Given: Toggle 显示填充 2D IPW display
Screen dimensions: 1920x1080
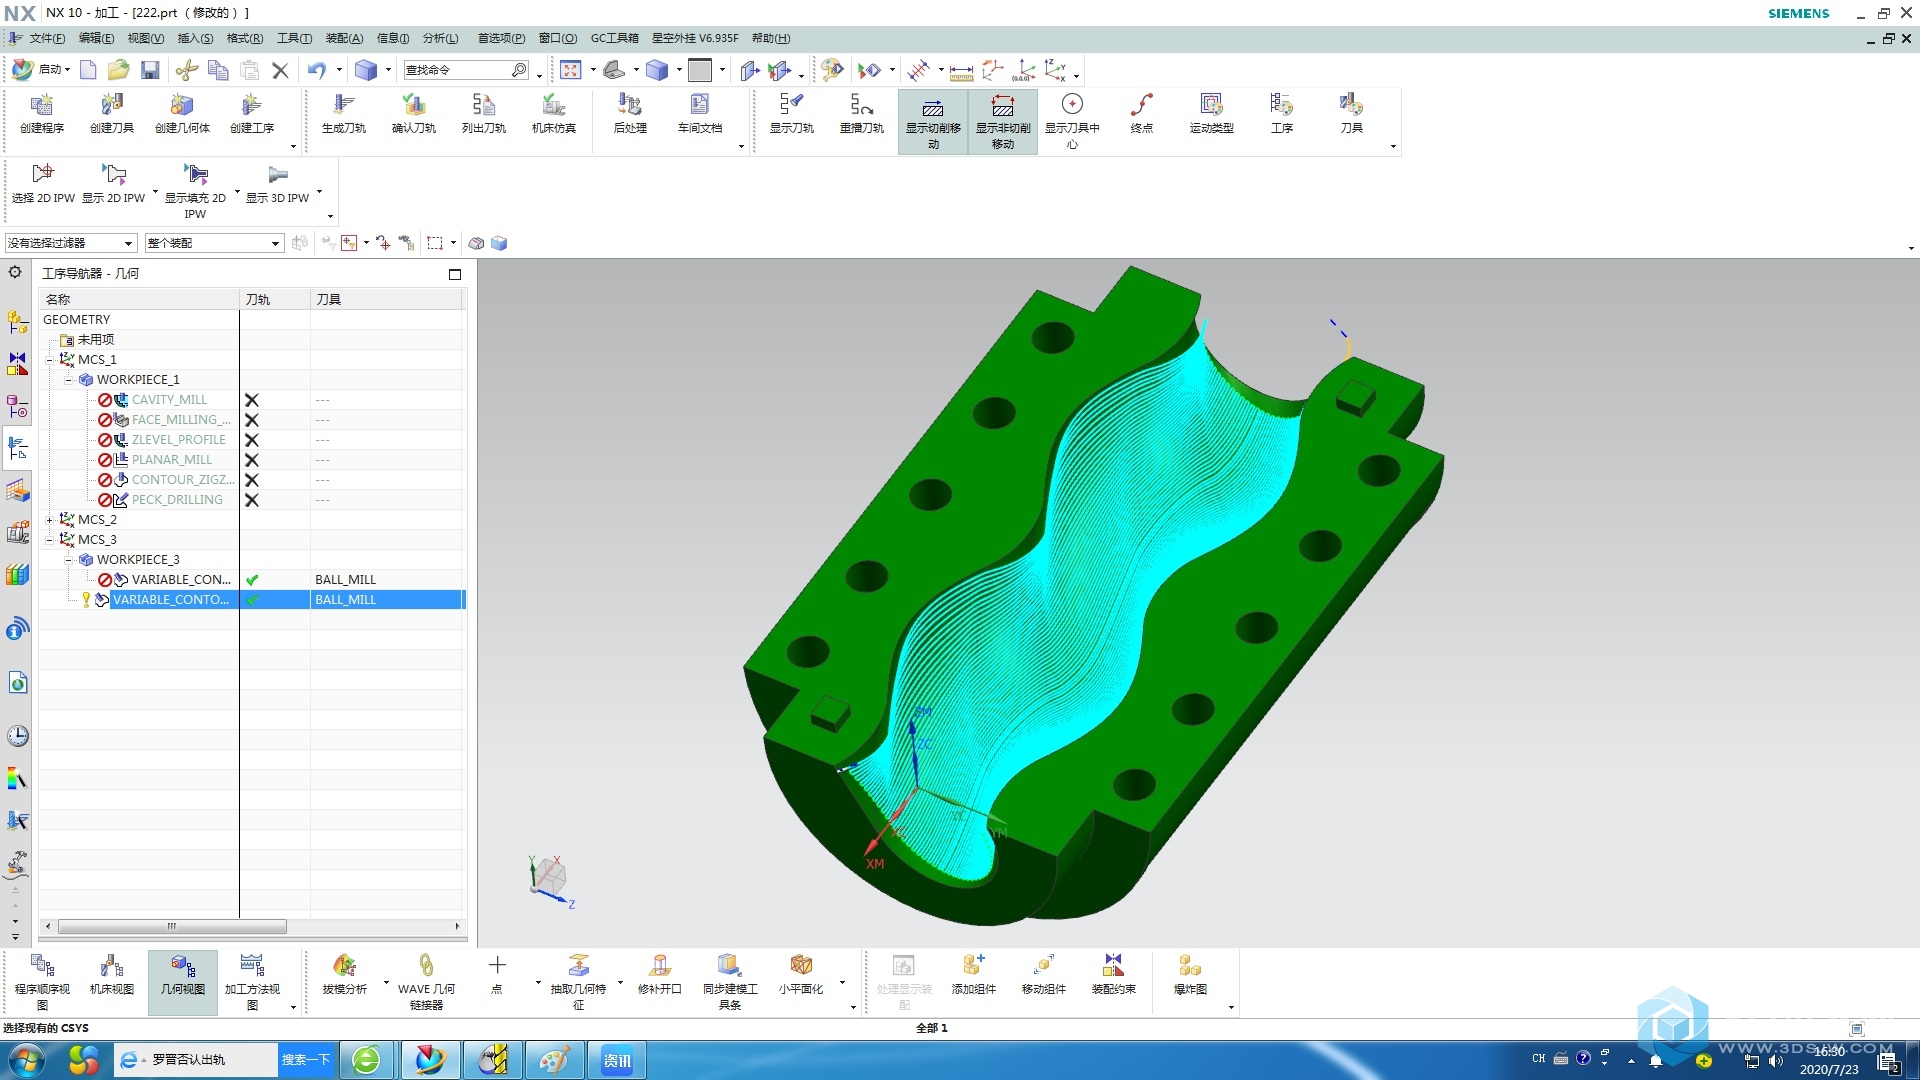Looking at the screenshot, I should [195, 191].
